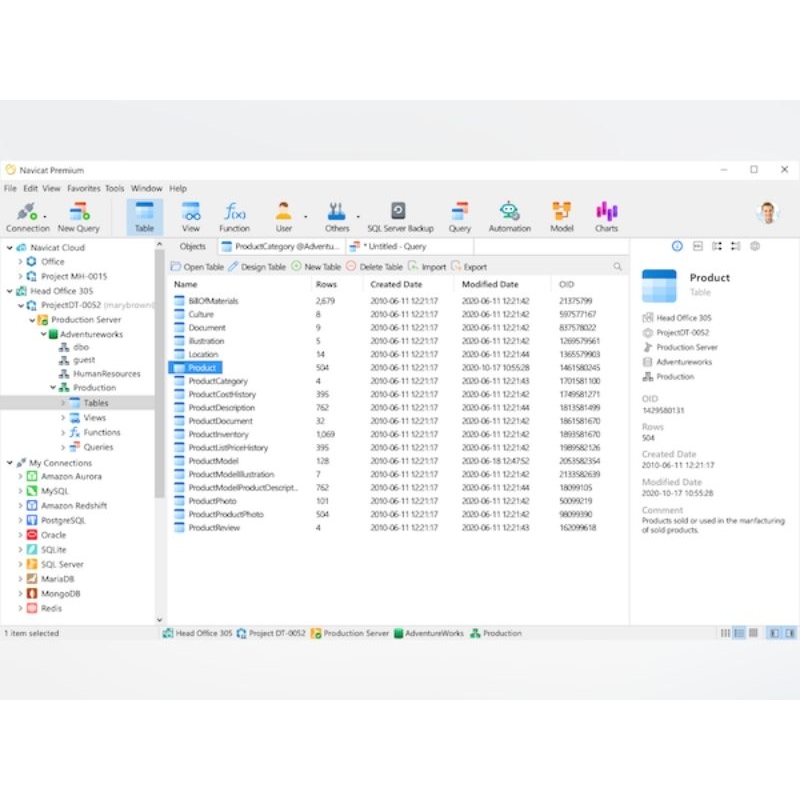Open the View objects icon
This screenshot has width=800, height=800.
(x=191, y=217)
